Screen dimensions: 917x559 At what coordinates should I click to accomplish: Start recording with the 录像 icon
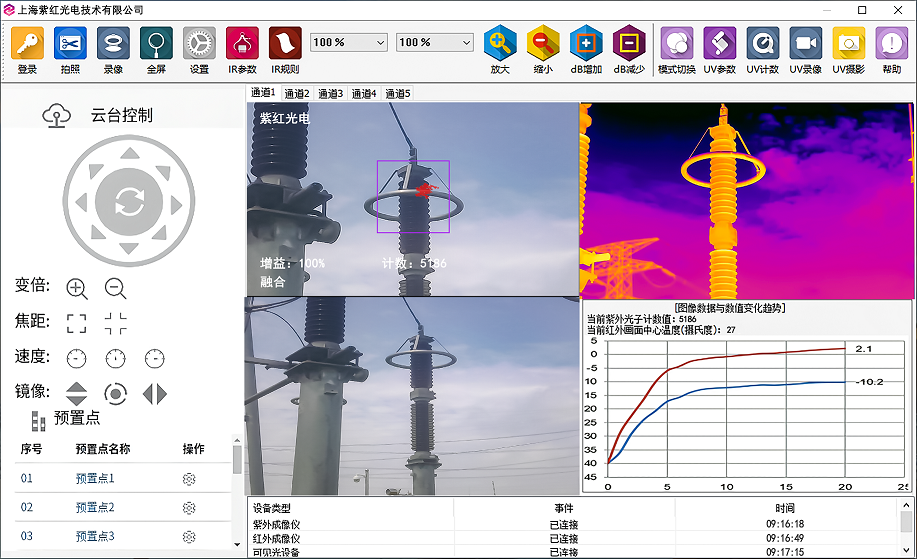pyautogui.click(x=113, y=44)
